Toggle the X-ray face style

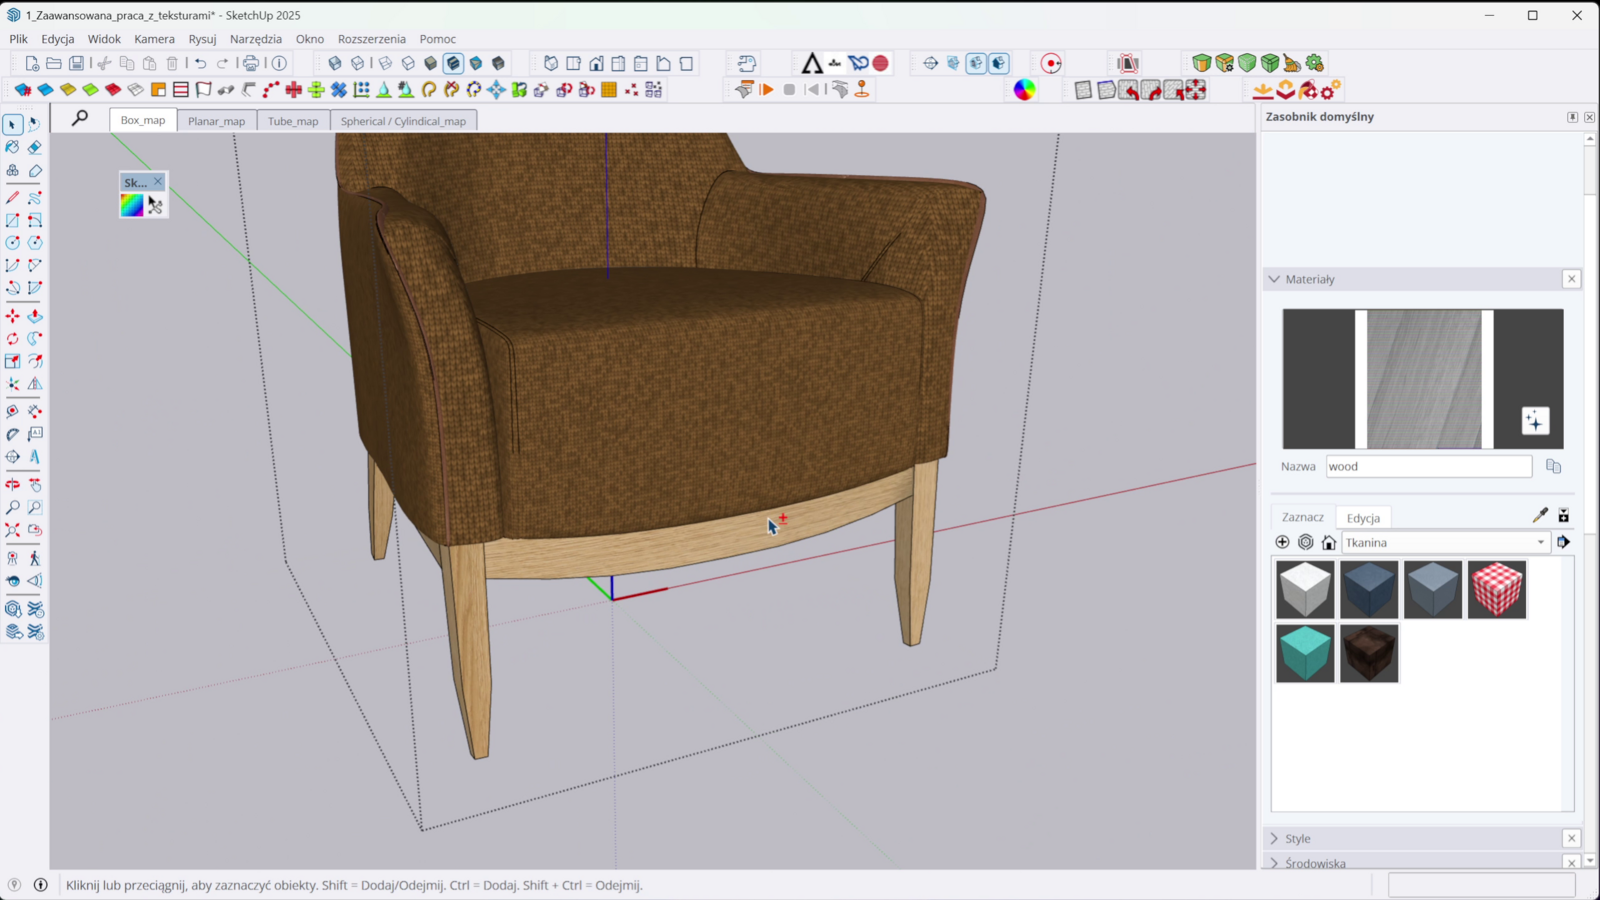pyautogui.click(x=335, y=63)
